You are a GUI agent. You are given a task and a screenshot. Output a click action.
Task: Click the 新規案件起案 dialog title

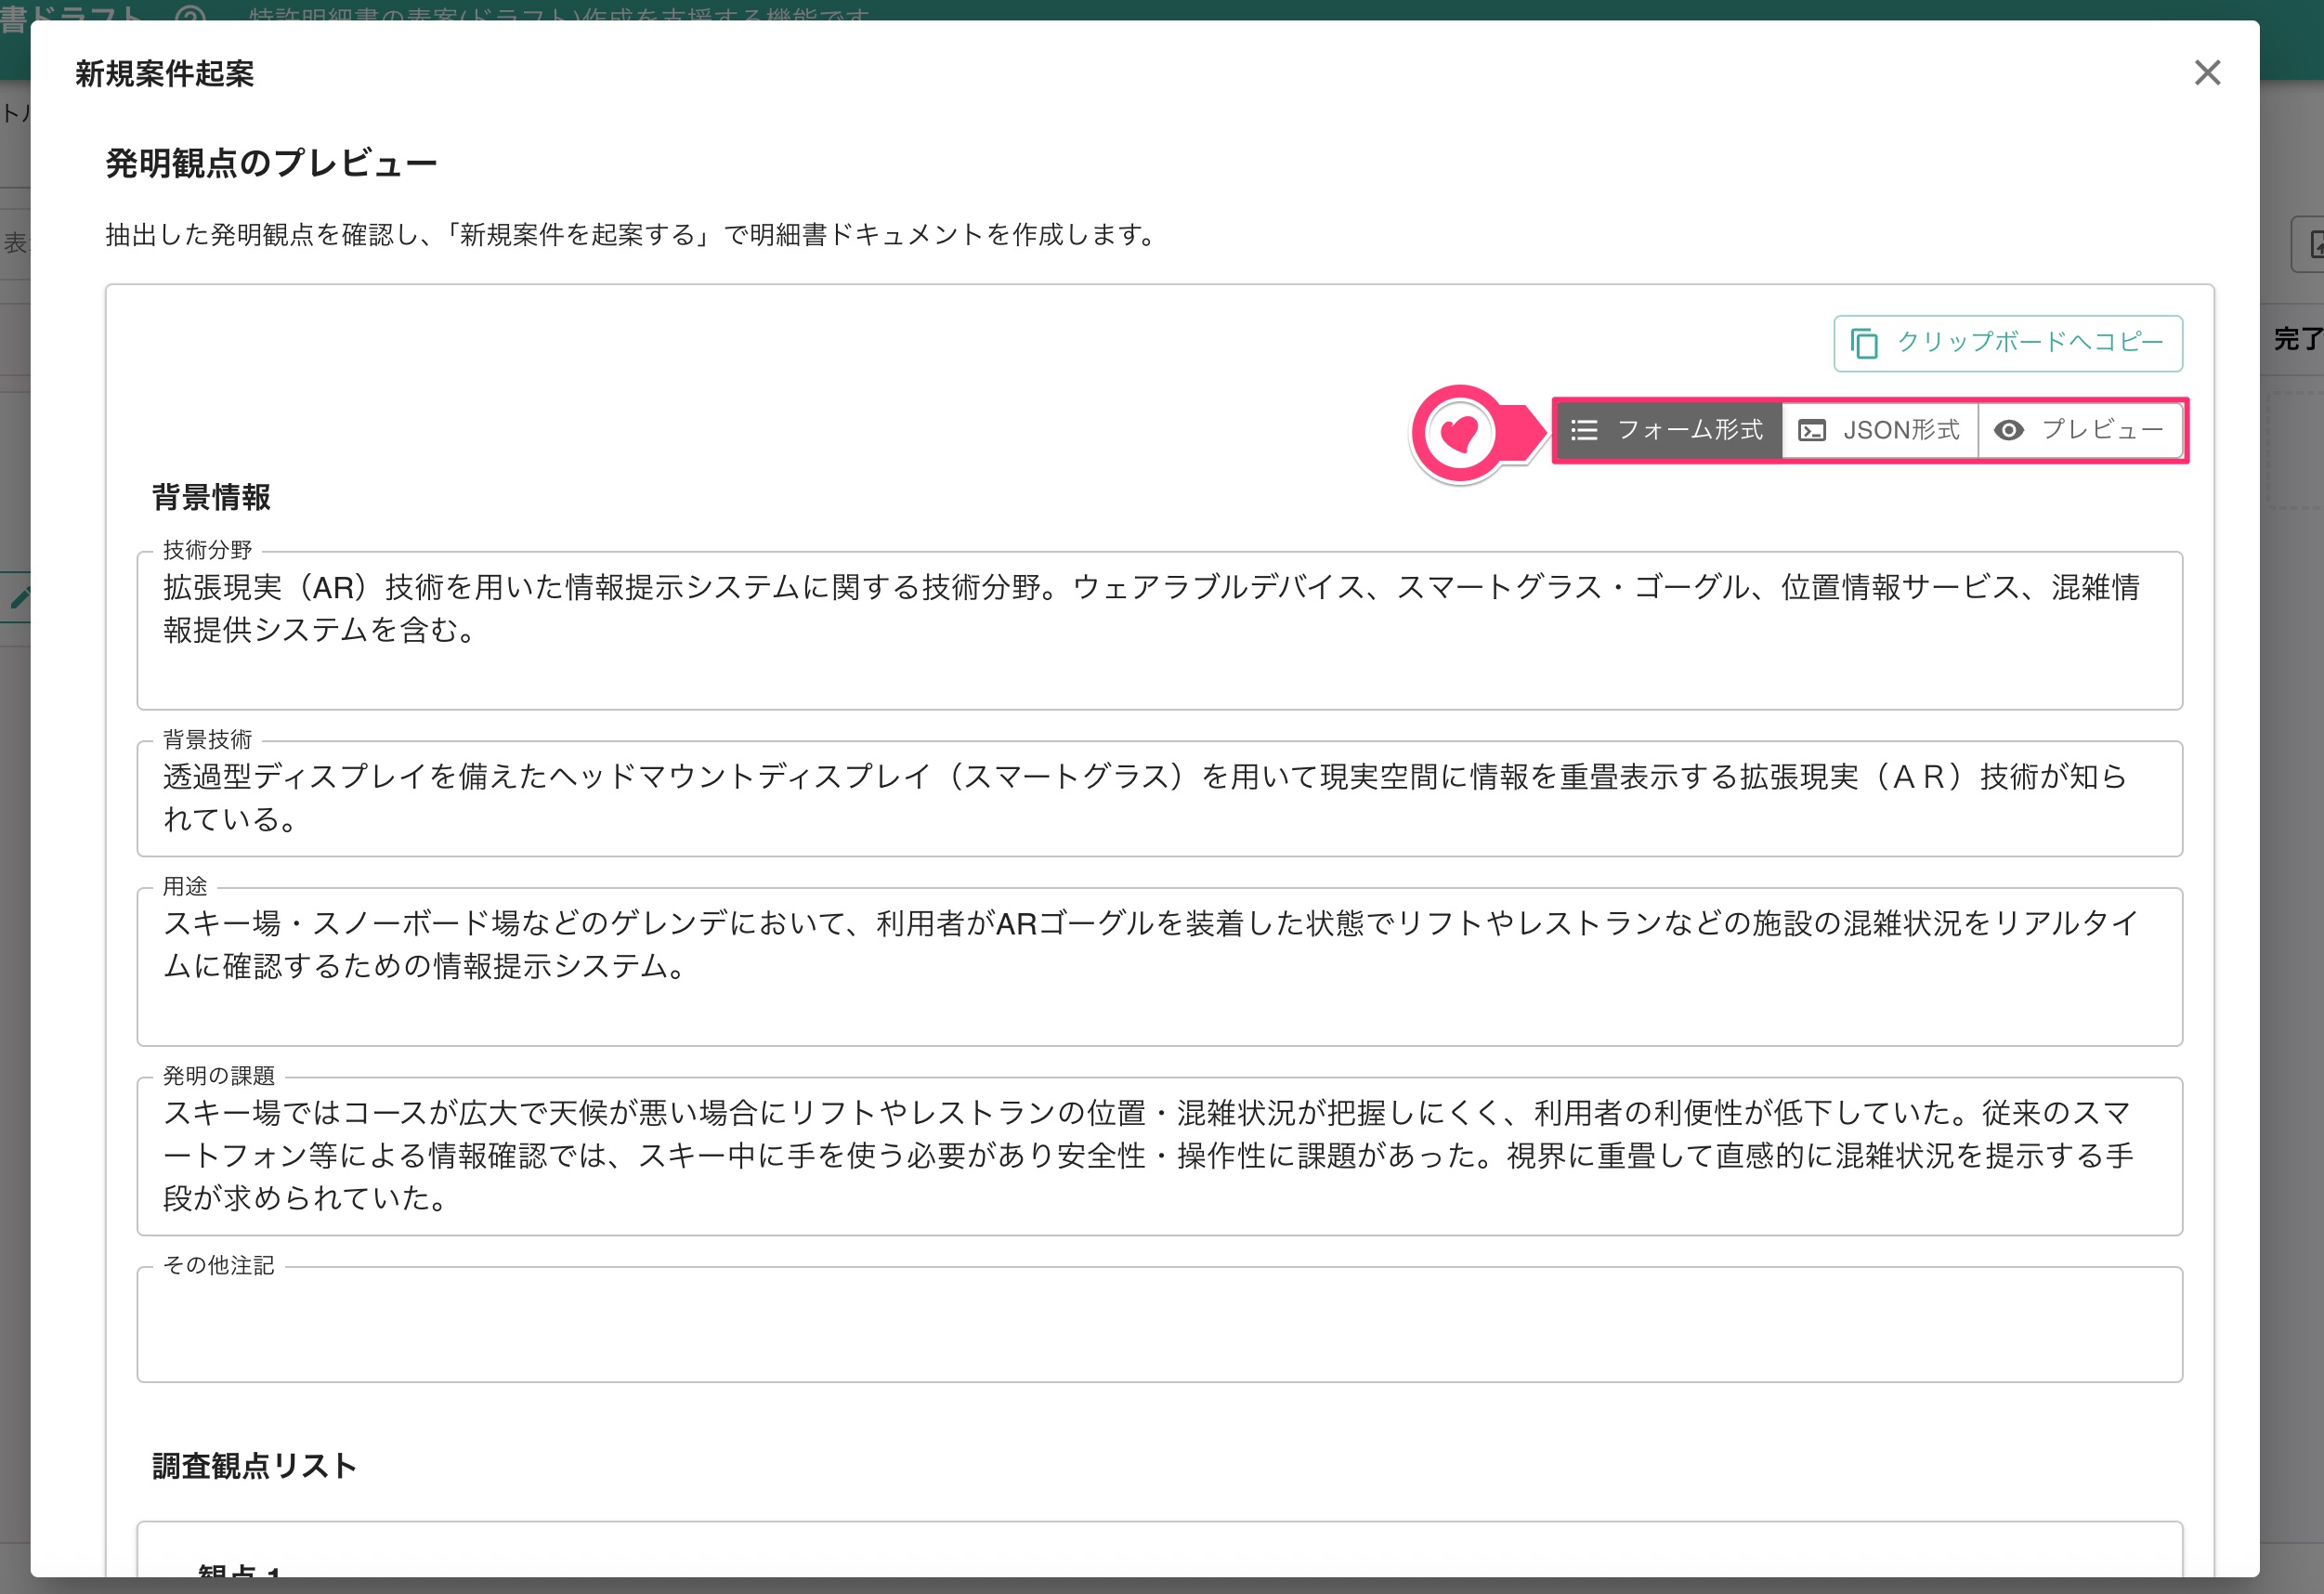click(x=165, y=74)
